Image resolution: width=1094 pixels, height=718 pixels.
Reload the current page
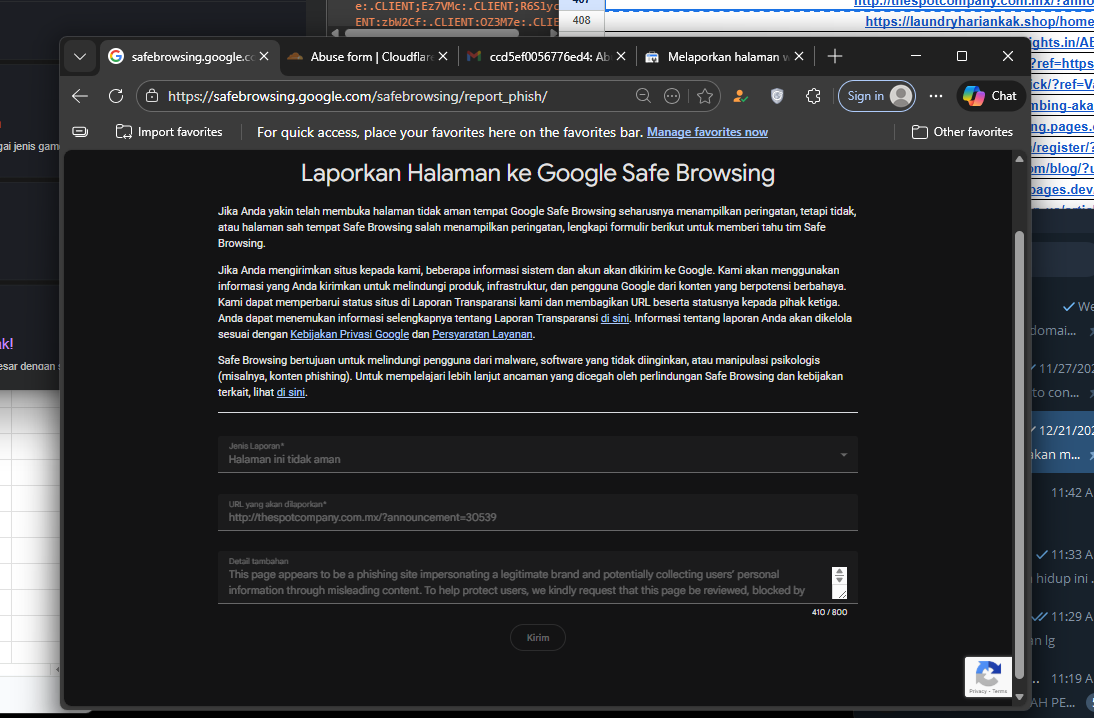point(116,96)
